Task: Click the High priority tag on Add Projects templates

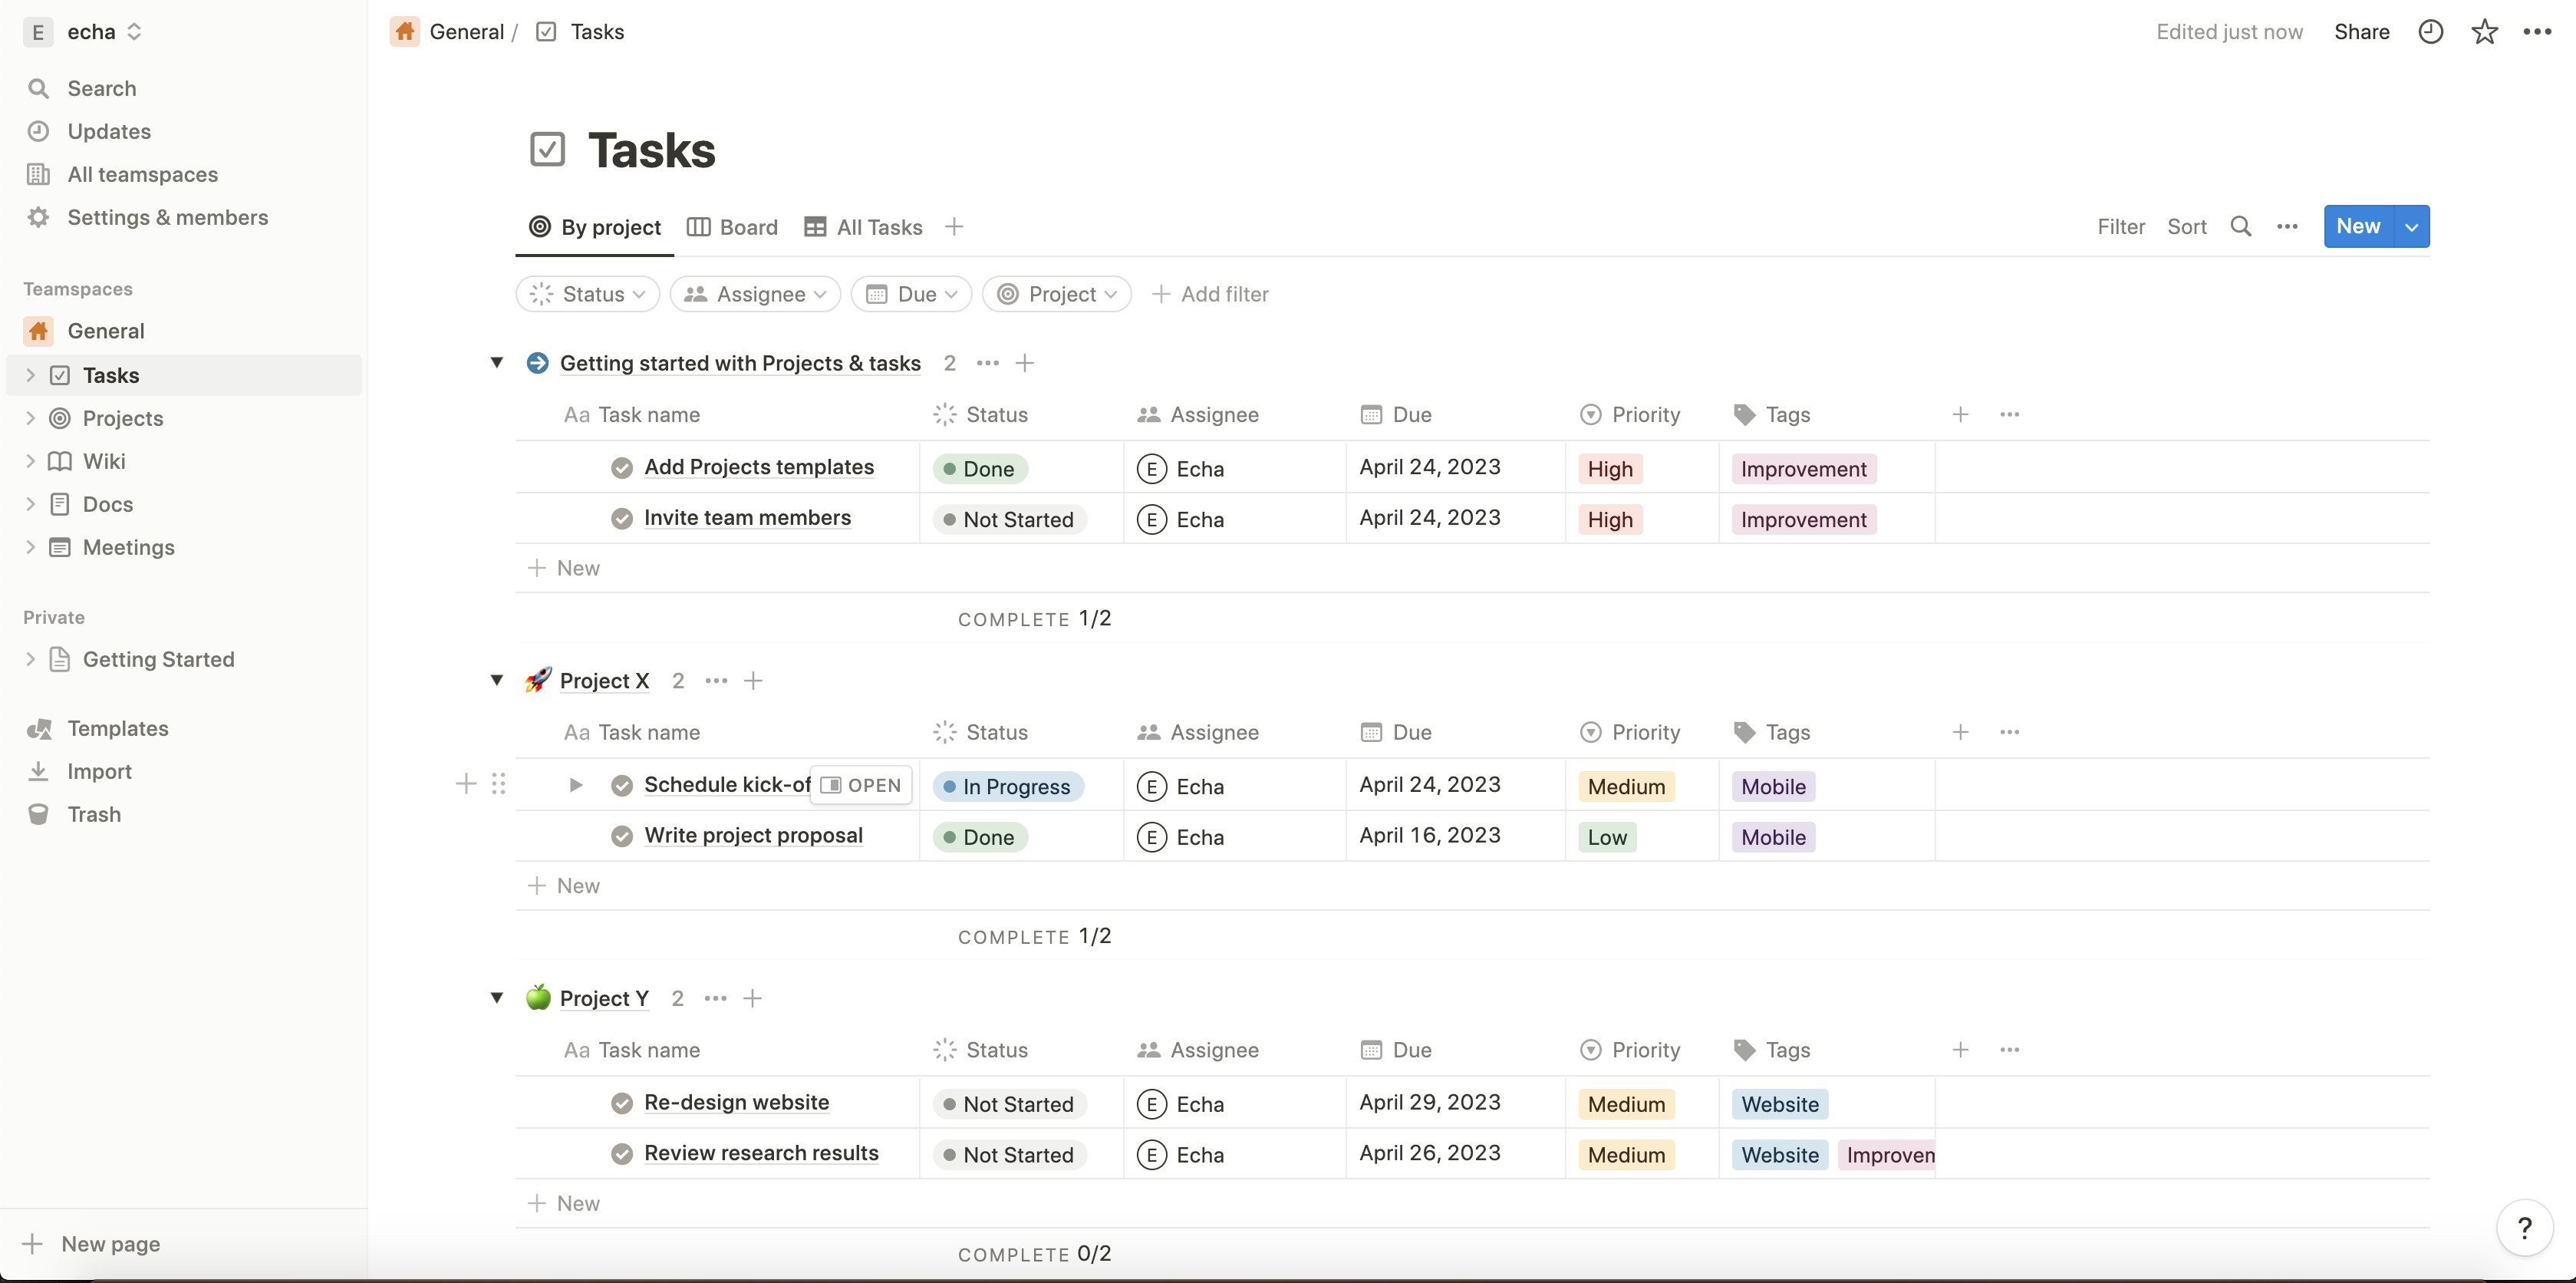Action: point(1609,469)
